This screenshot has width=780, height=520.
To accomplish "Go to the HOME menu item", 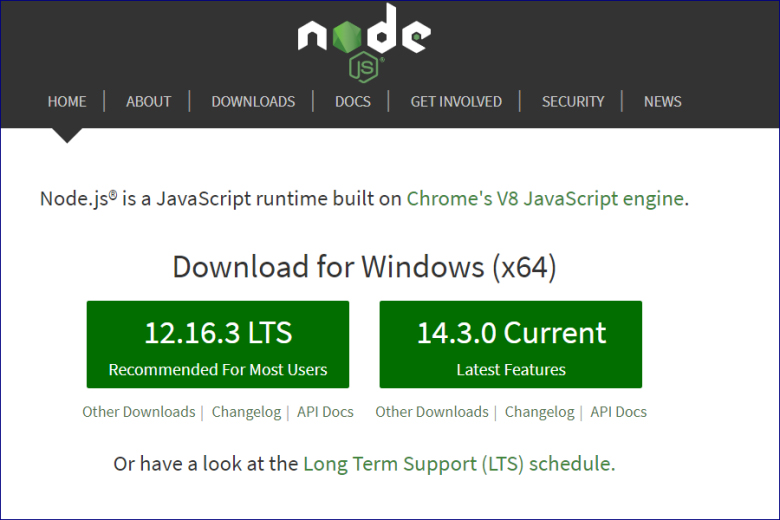I will click(67, 101).
